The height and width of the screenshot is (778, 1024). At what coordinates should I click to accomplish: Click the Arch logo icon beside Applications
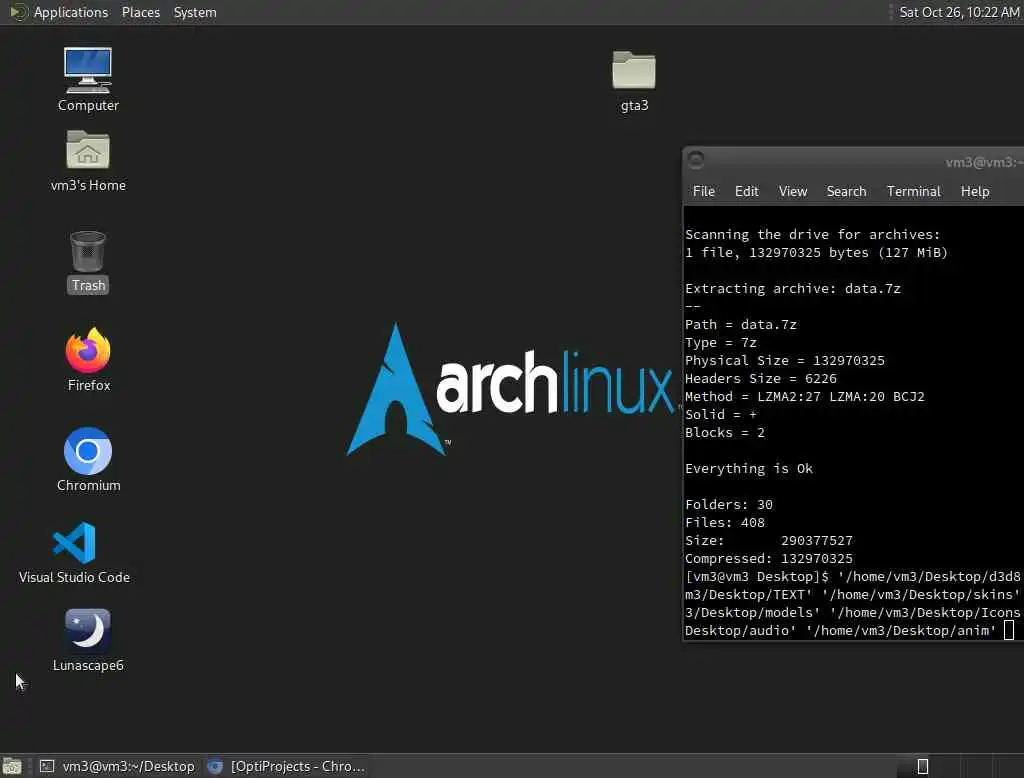[18, 12]
